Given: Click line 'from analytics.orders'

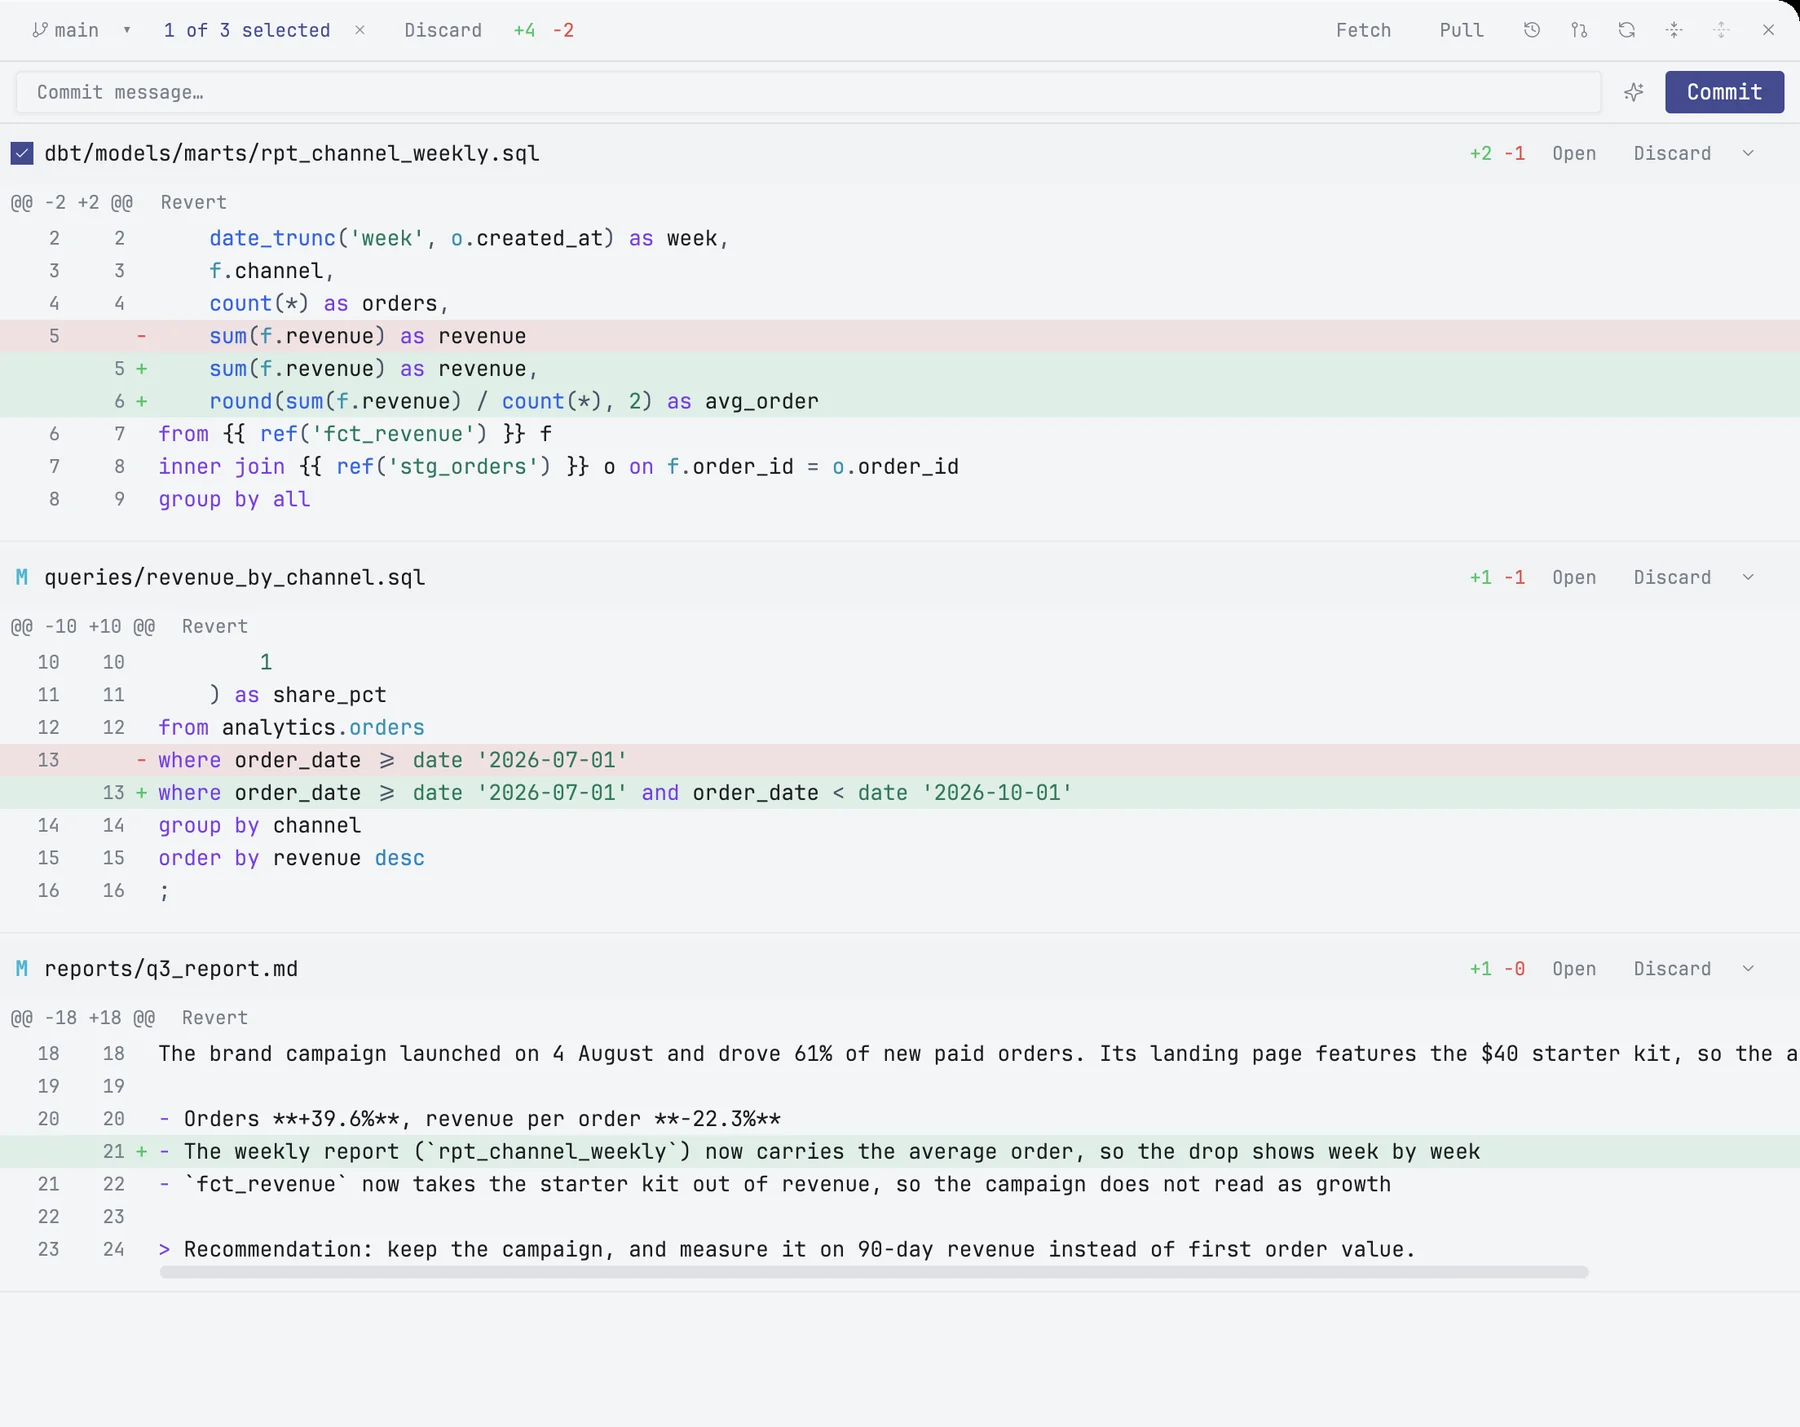Looking at the screenshot, I should [900, 727].
